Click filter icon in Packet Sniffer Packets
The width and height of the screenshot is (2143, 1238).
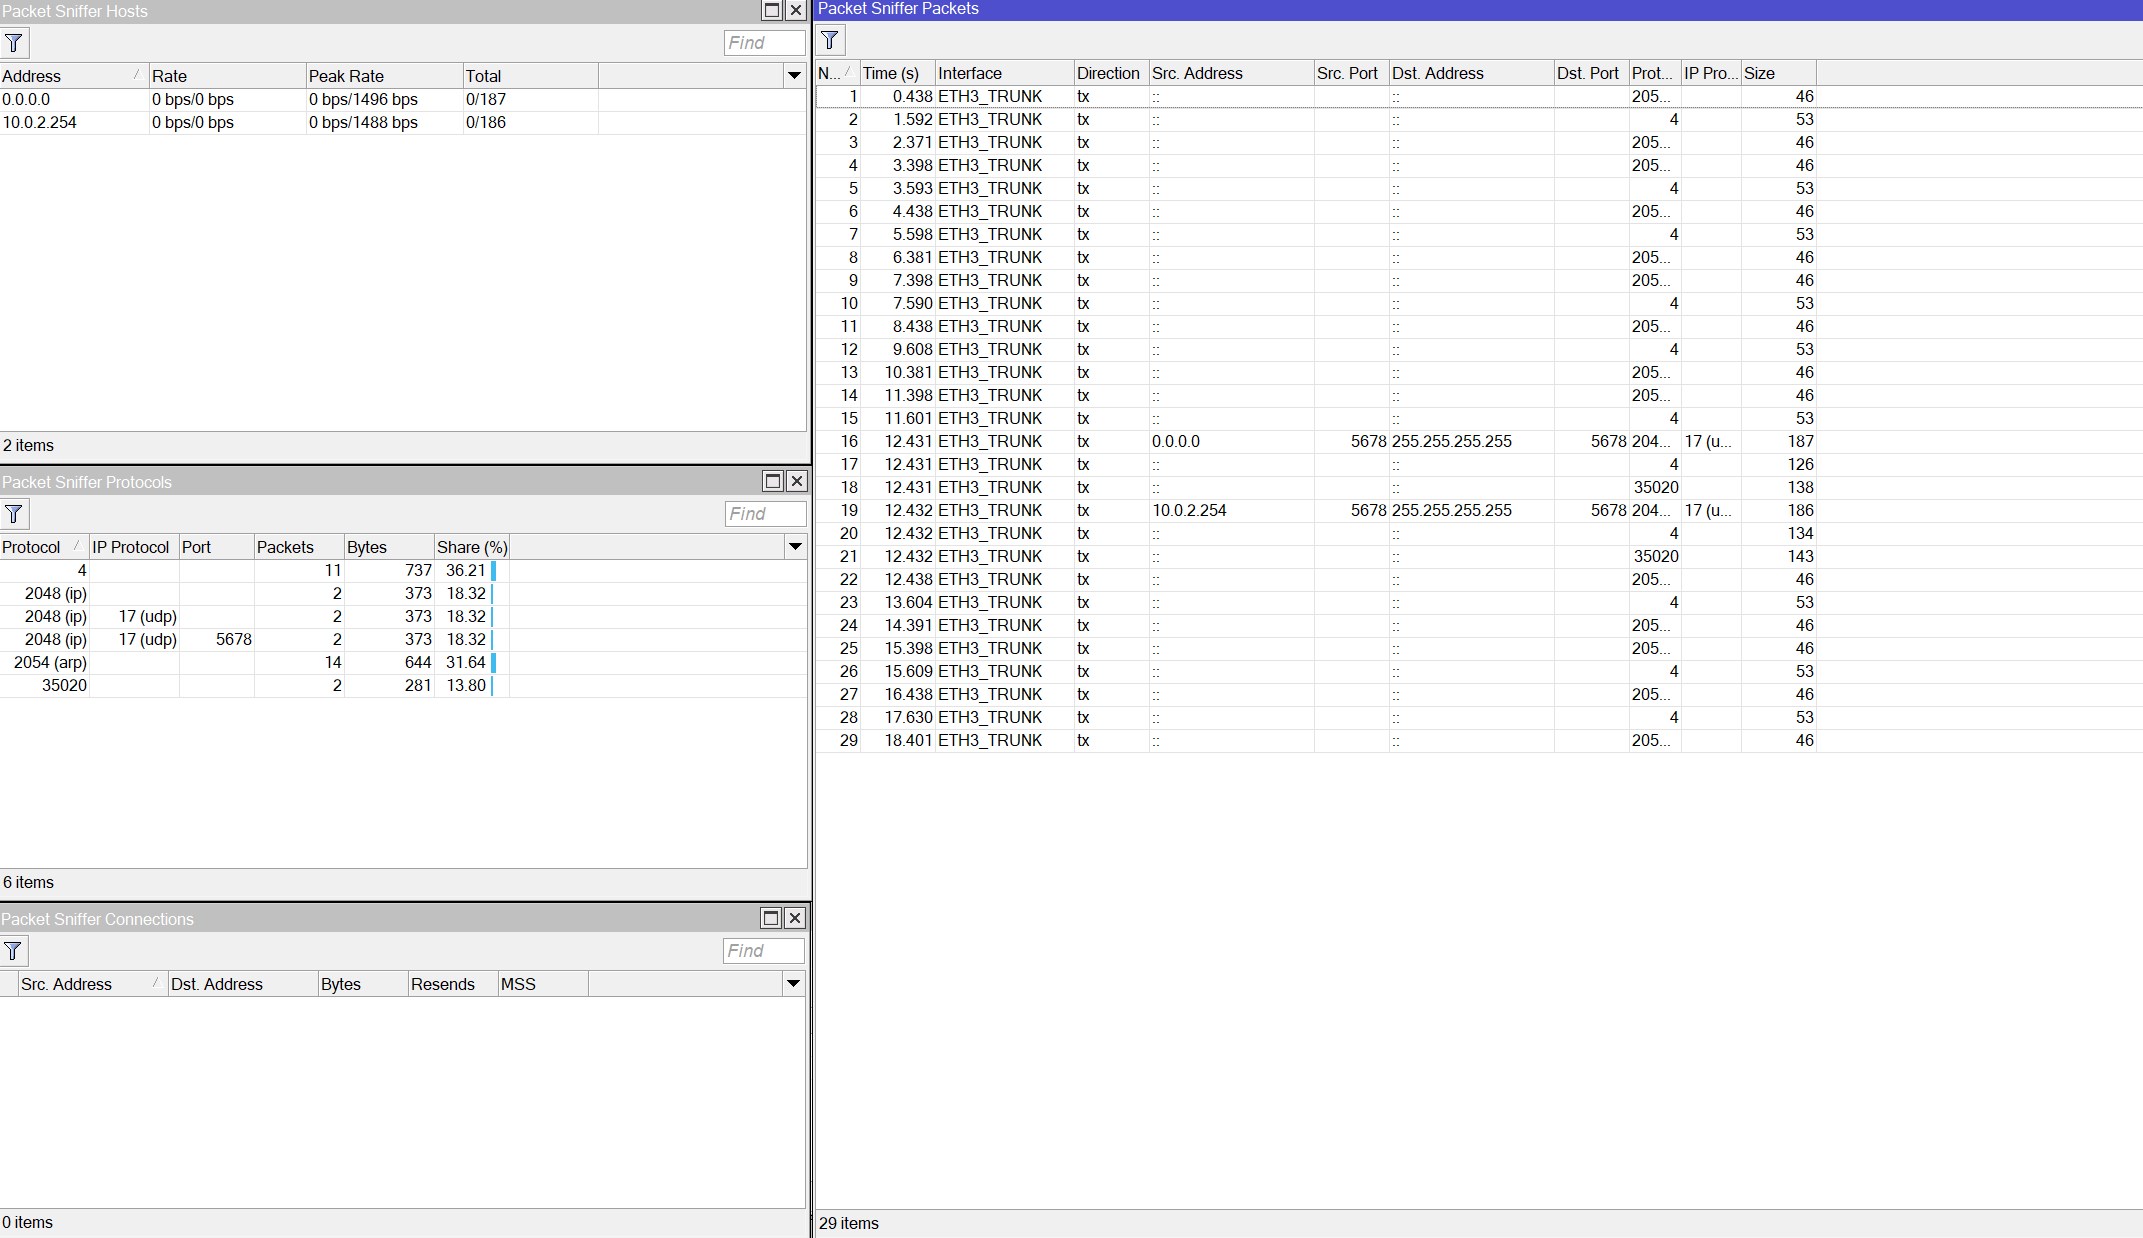point(830,40)
